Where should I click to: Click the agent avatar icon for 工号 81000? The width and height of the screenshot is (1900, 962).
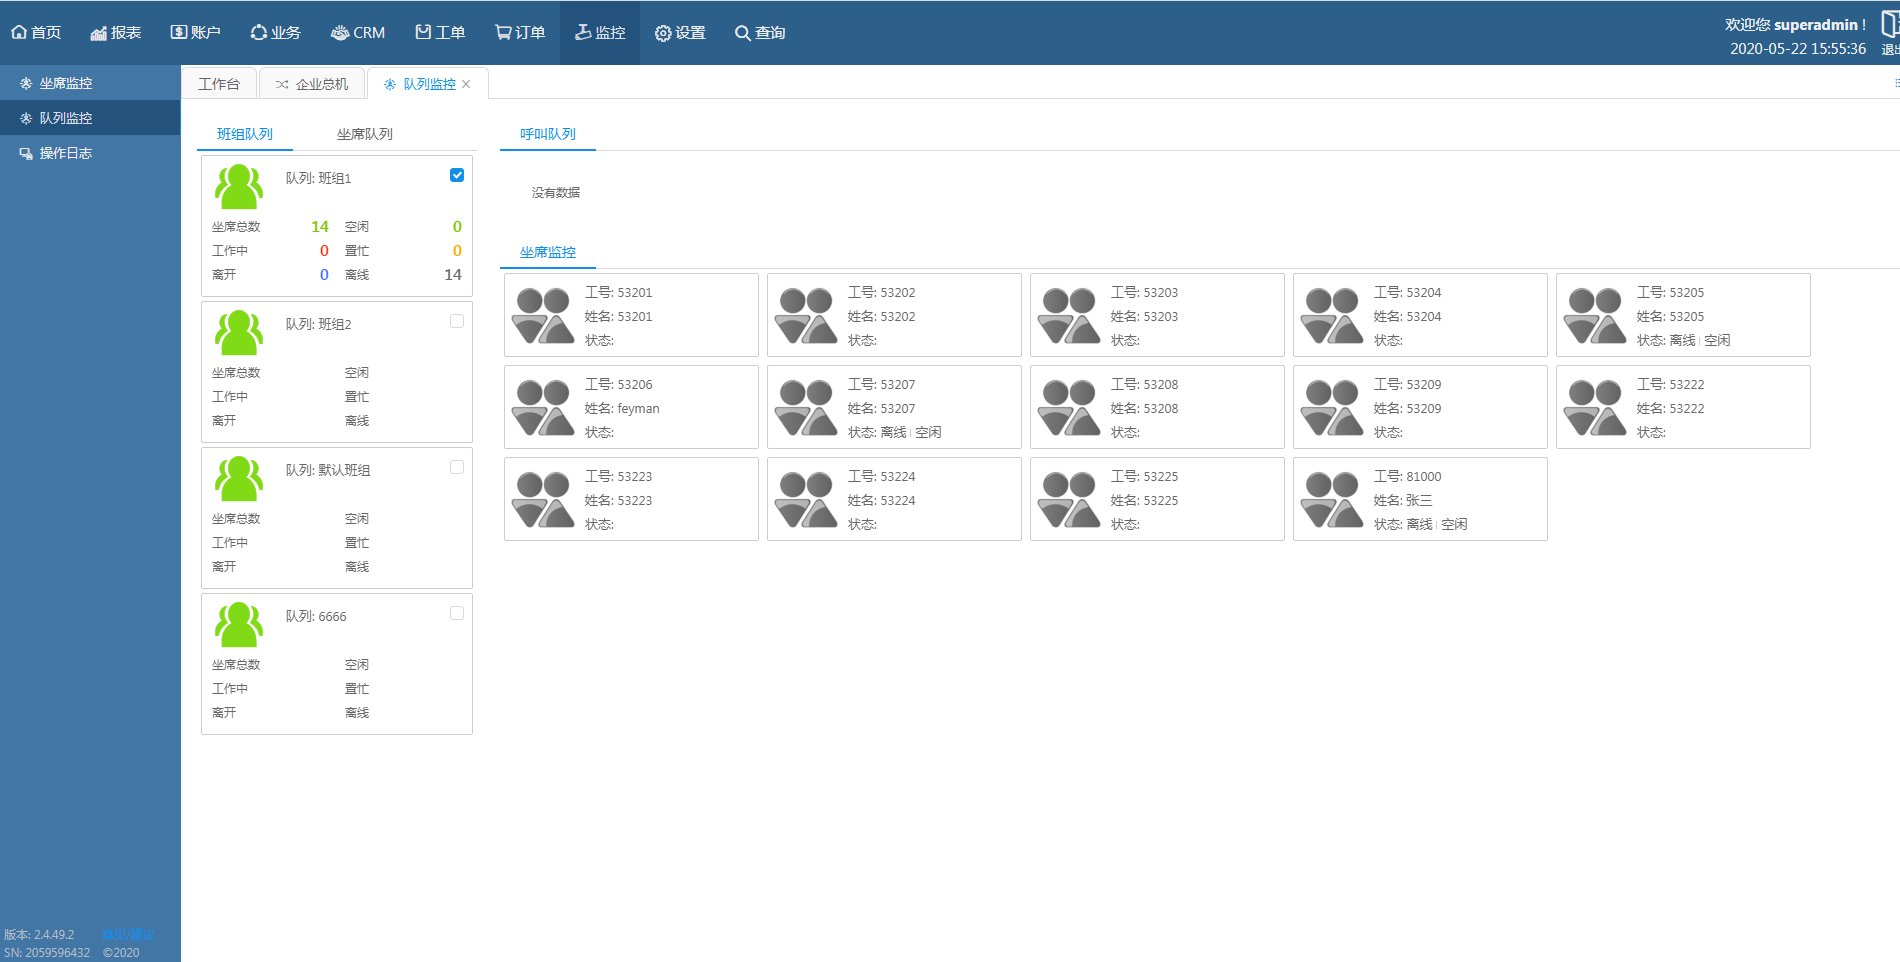tap(1332, 499)
